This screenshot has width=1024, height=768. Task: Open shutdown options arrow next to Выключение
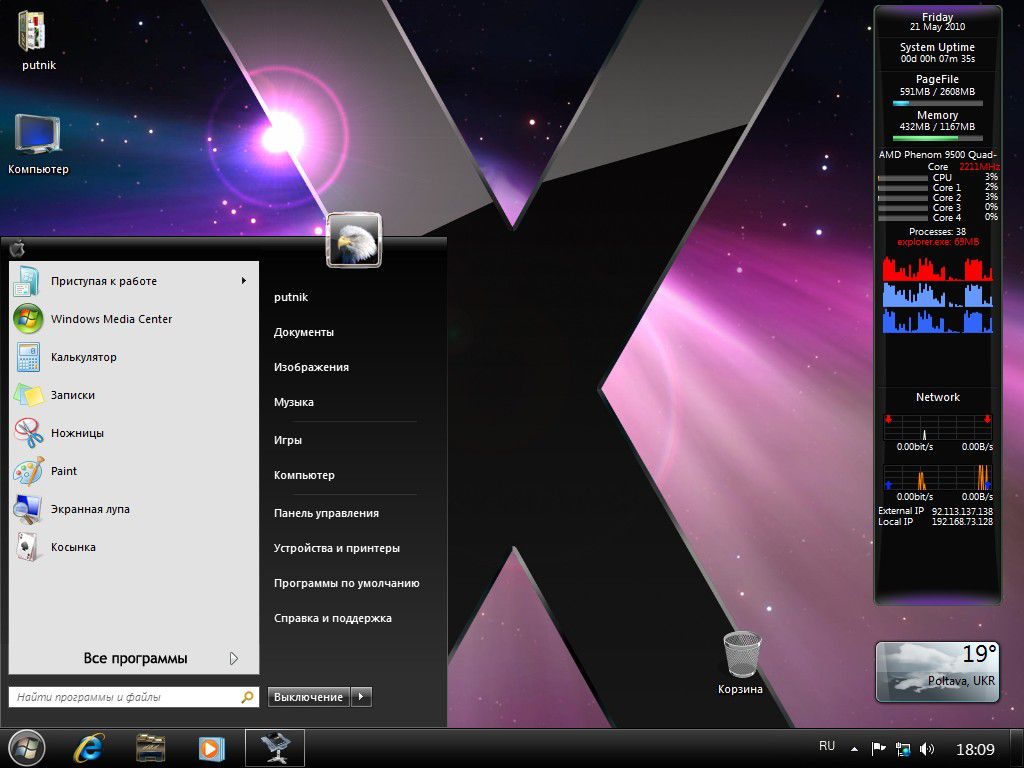point(362,697)
